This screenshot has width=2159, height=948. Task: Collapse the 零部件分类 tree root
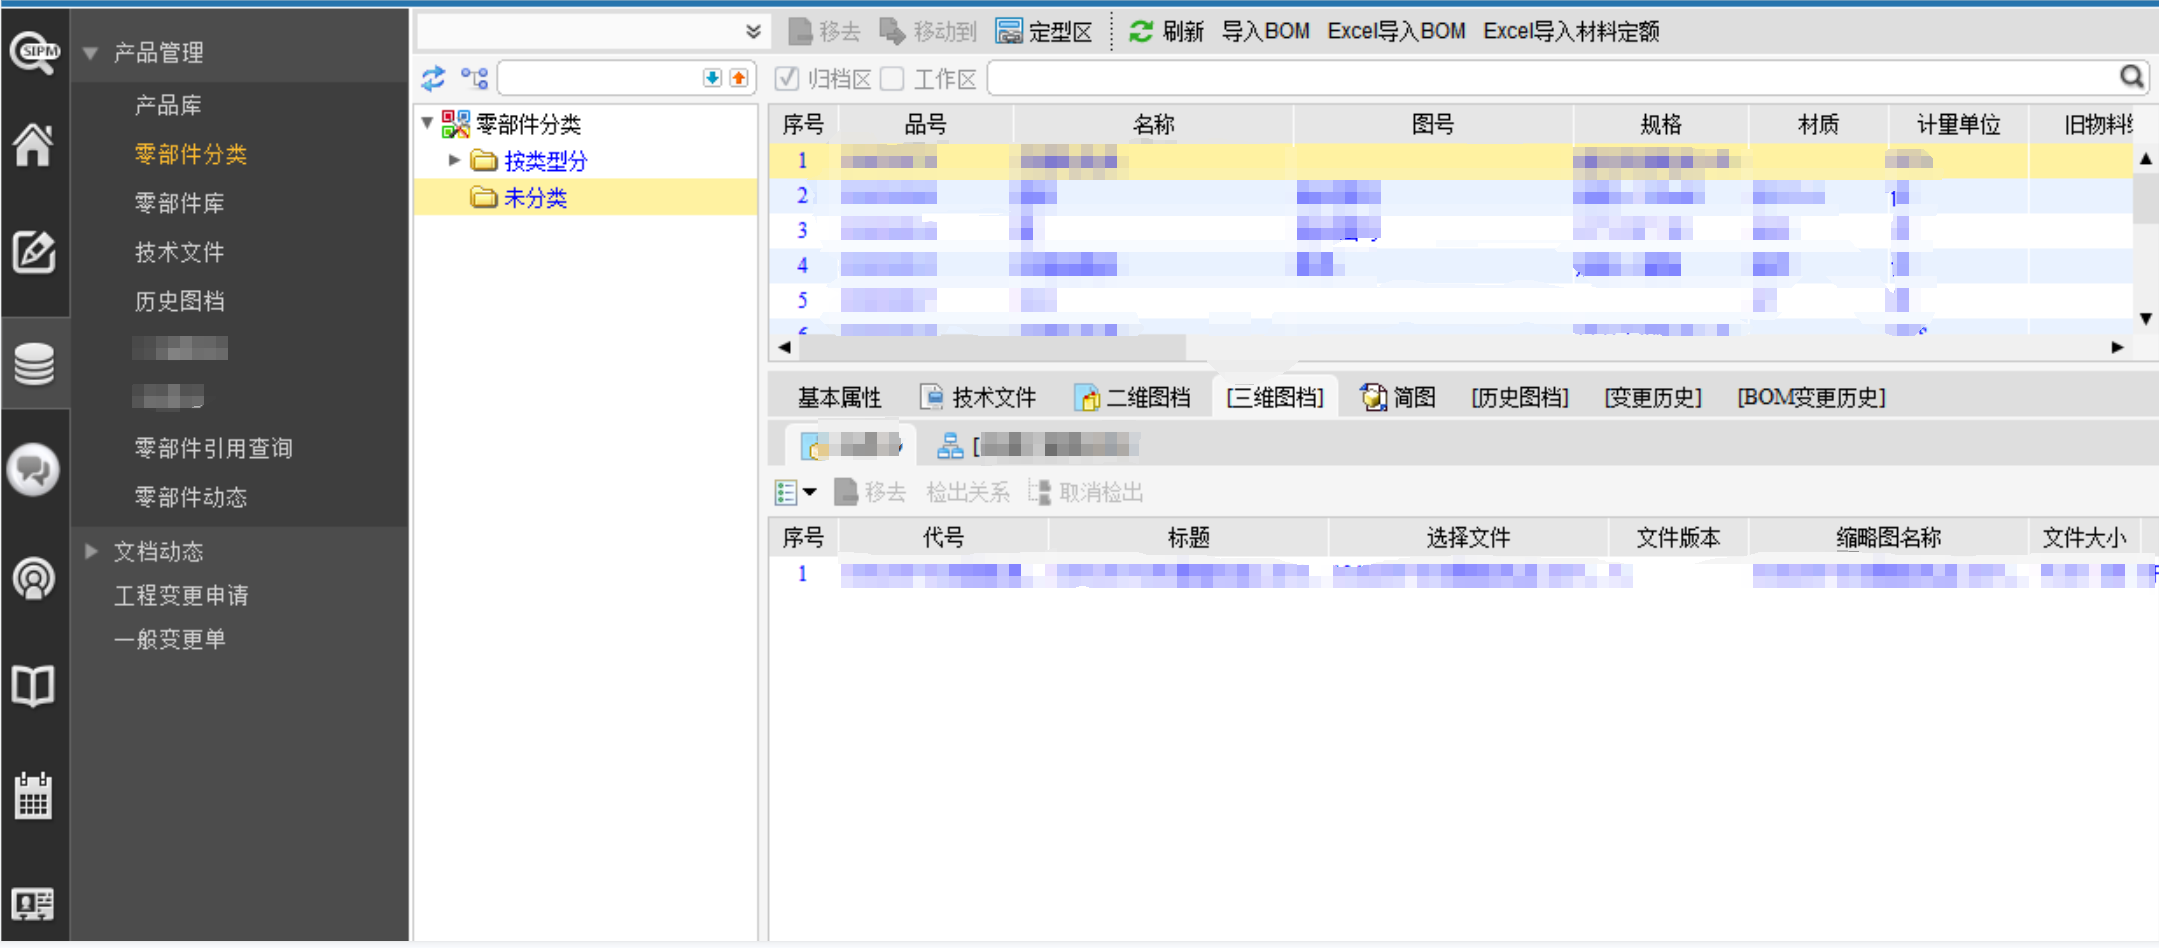tap(427, 123)
